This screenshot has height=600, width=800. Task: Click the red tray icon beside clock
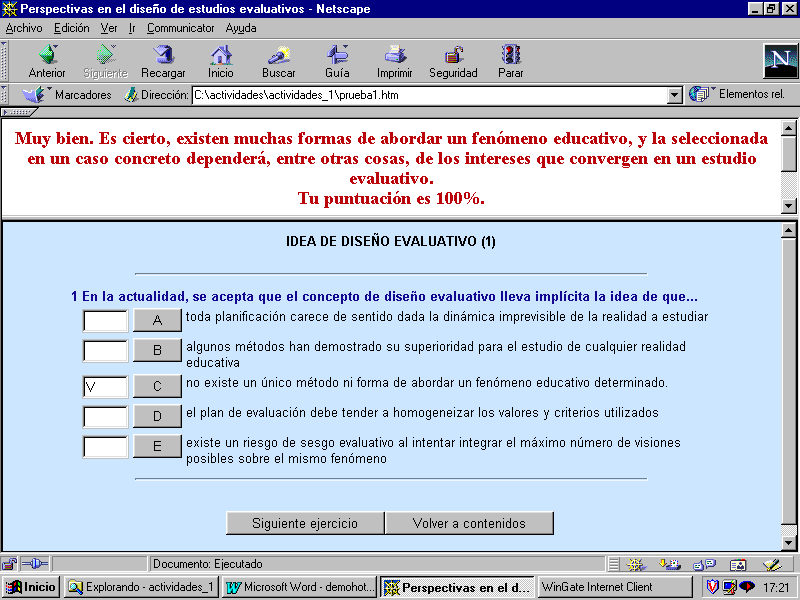coord(747,587)
